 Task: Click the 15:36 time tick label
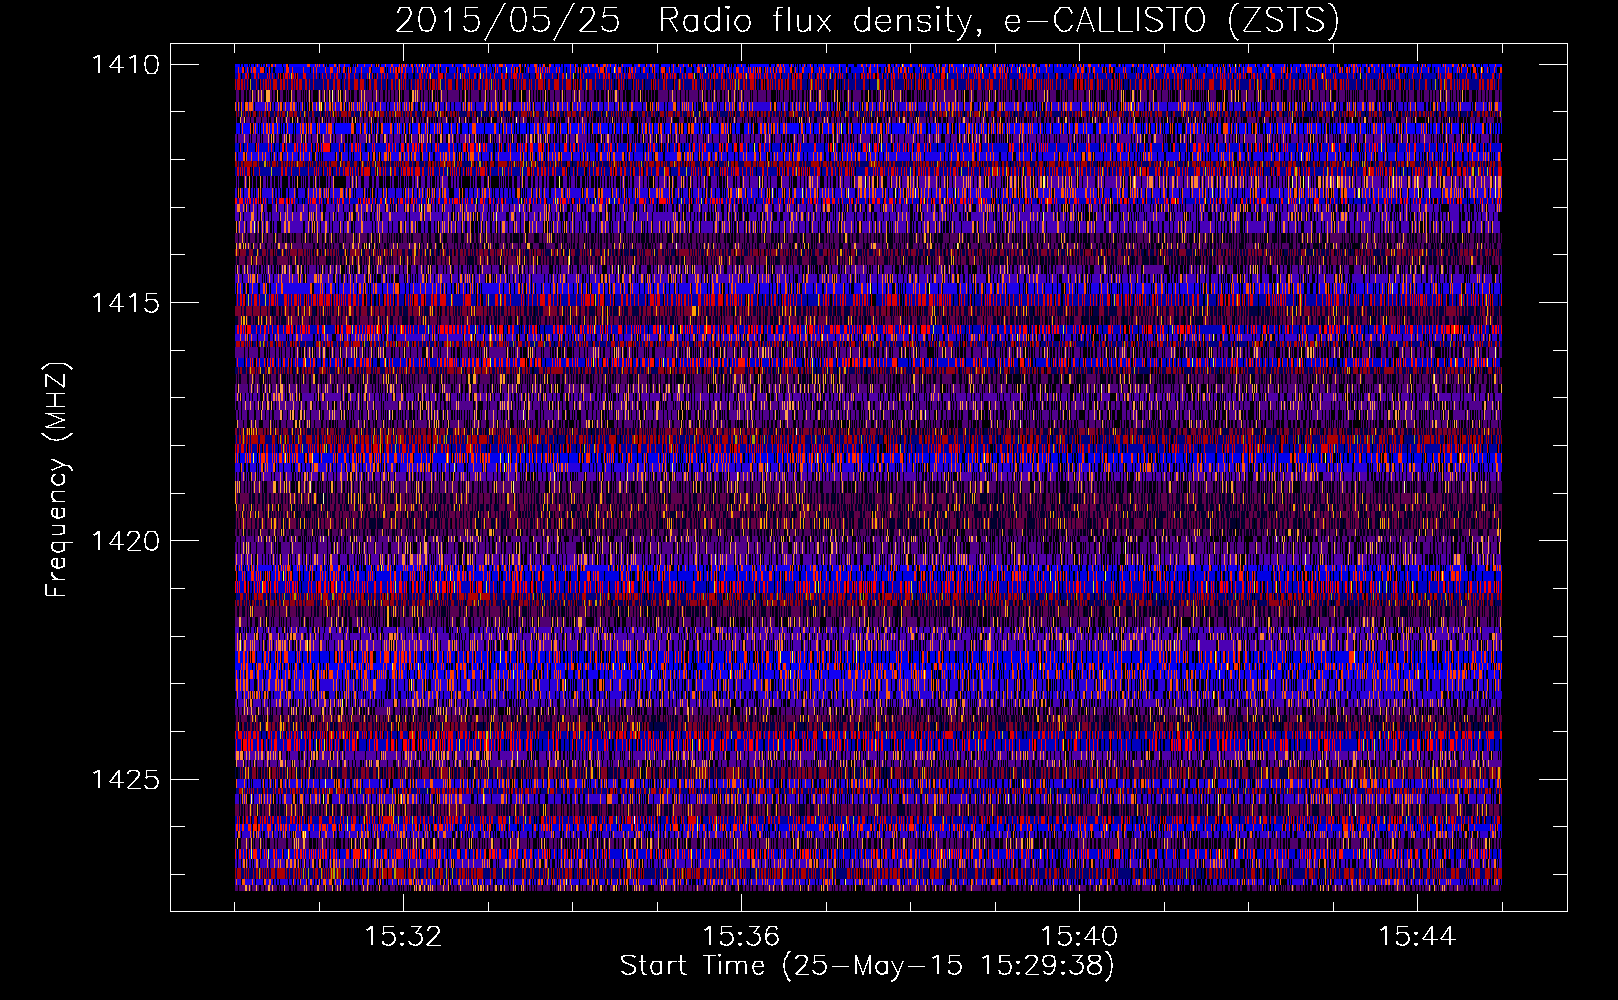click(x=741, y=936)
